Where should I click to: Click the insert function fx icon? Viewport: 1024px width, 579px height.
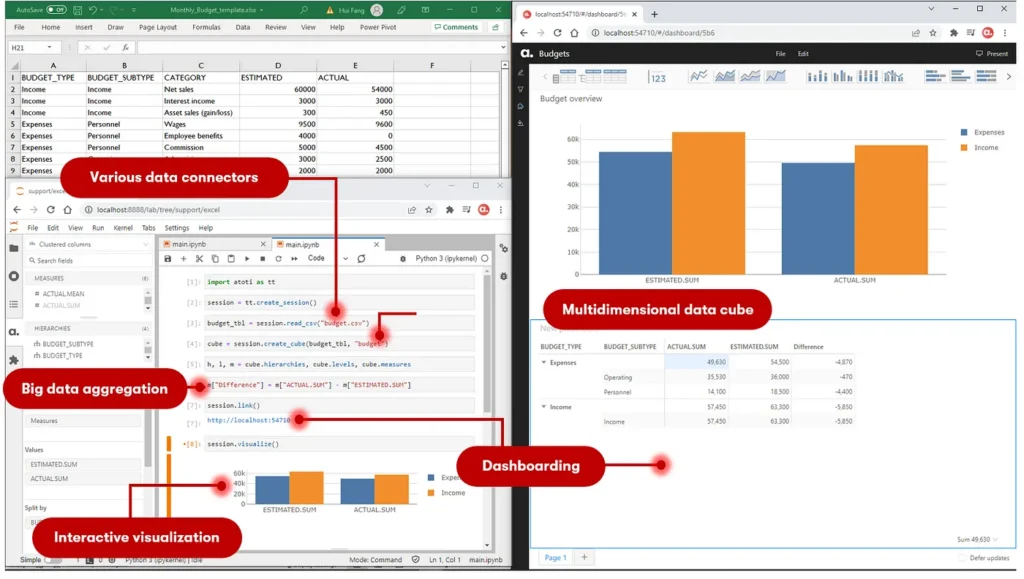point(125,48)
